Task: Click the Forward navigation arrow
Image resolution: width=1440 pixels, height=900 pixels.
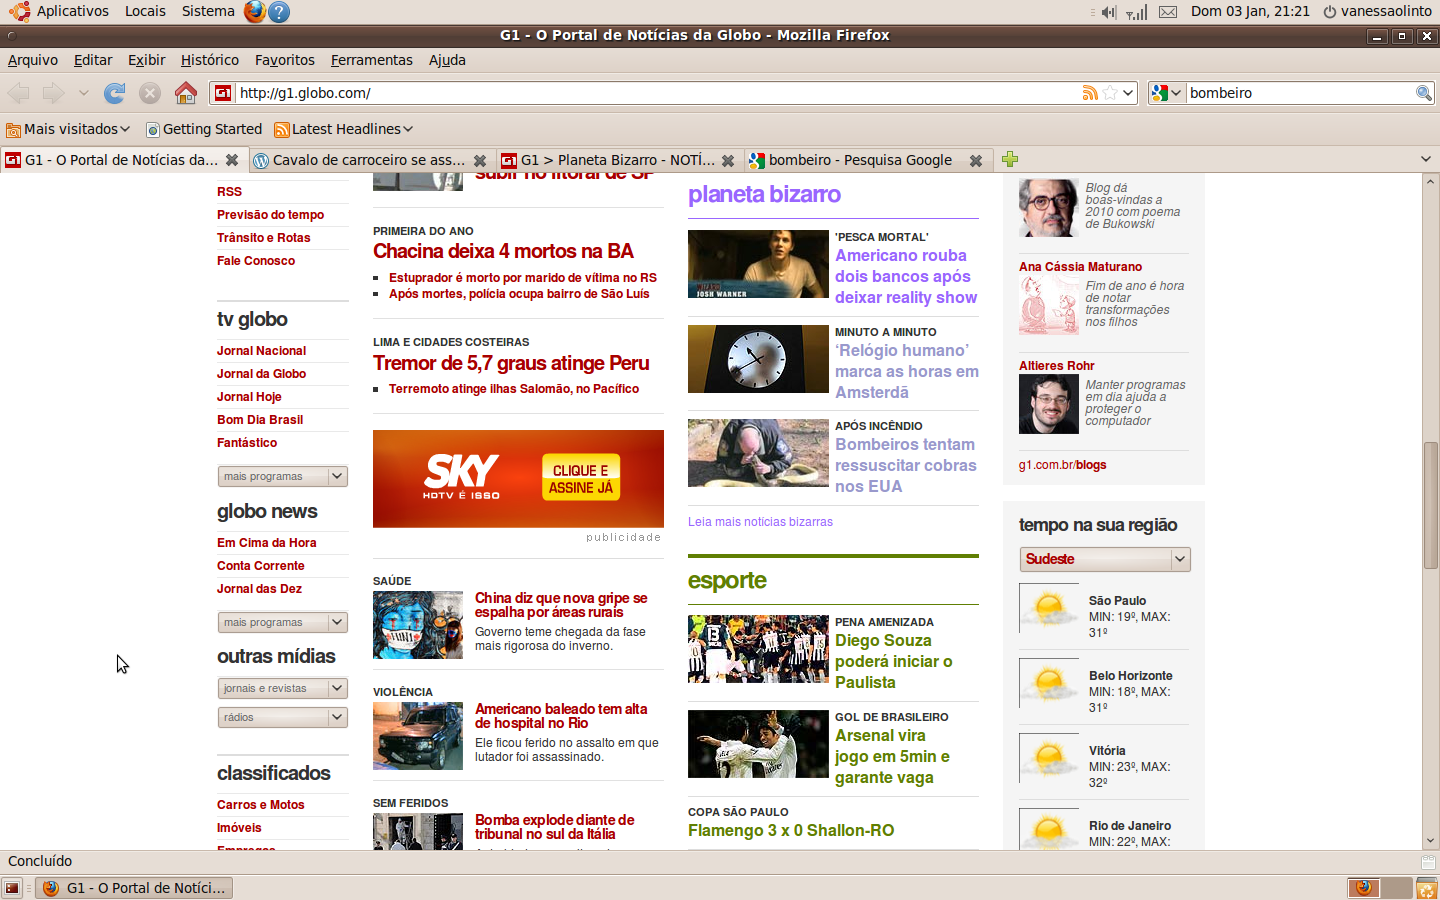Action: pyautogui.click(x=53, y=93)
